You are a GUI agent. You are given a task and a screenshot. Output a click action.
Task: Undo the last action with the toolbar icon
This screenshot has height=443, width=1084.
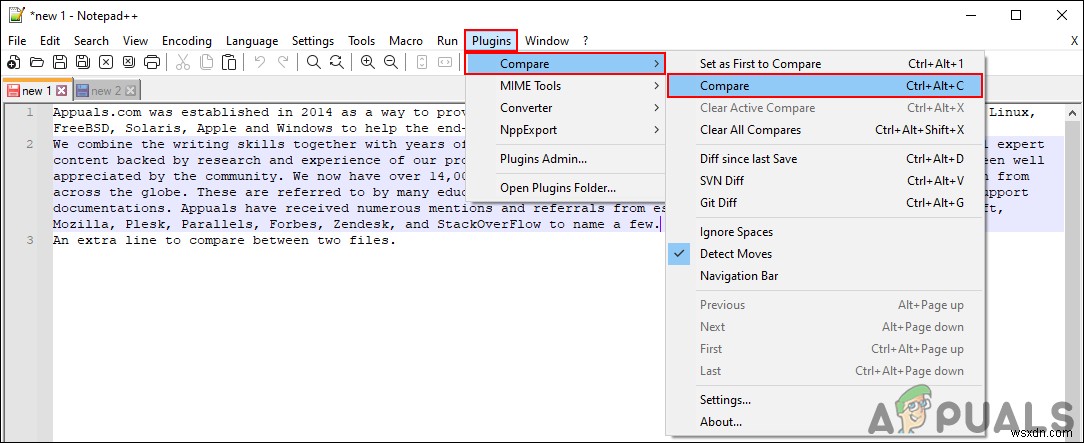260,63
